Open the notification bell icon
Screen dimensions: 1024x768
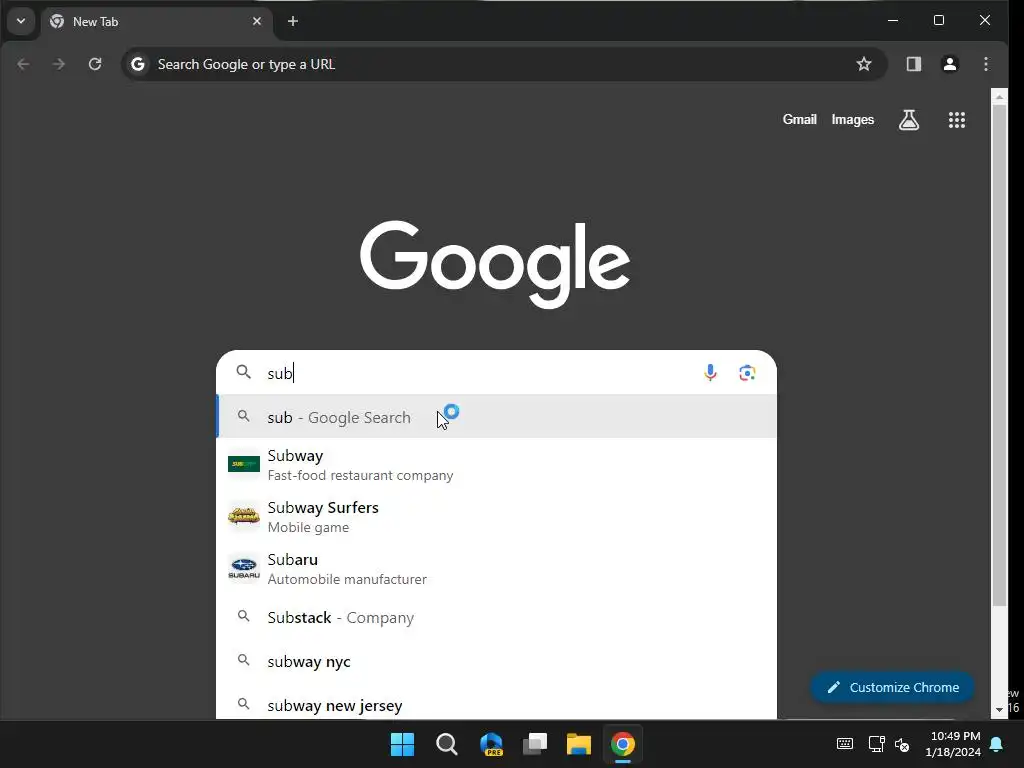997,744
